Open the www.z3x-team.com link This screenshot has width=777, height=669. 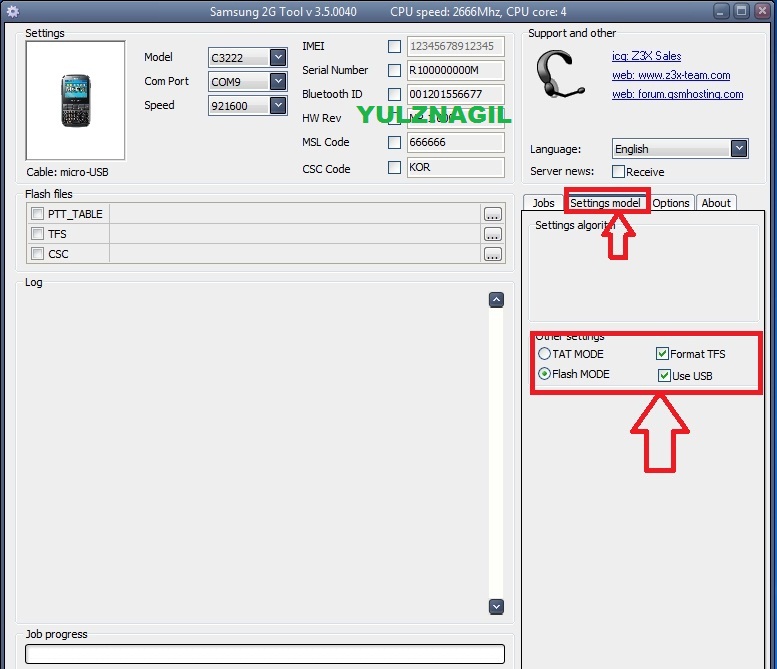[671, 75]
